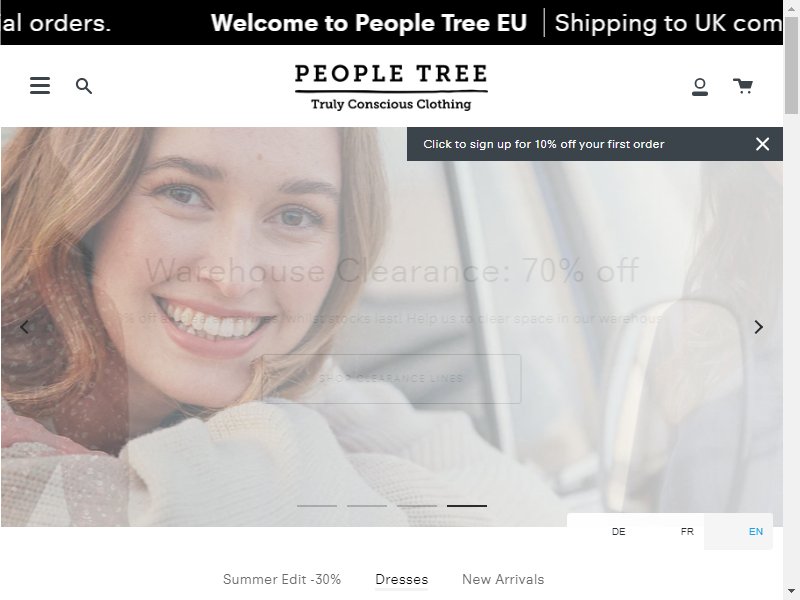The image size is (800, 600).
Task: Go to the next carousel slide arrow
Action: coord(759,327)
